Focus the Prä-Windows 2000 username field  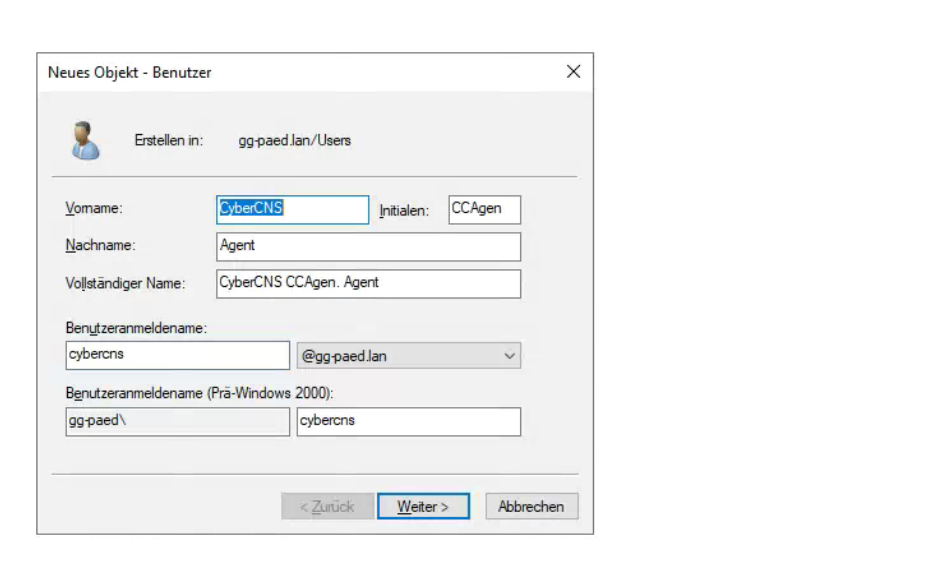point(409,421)
